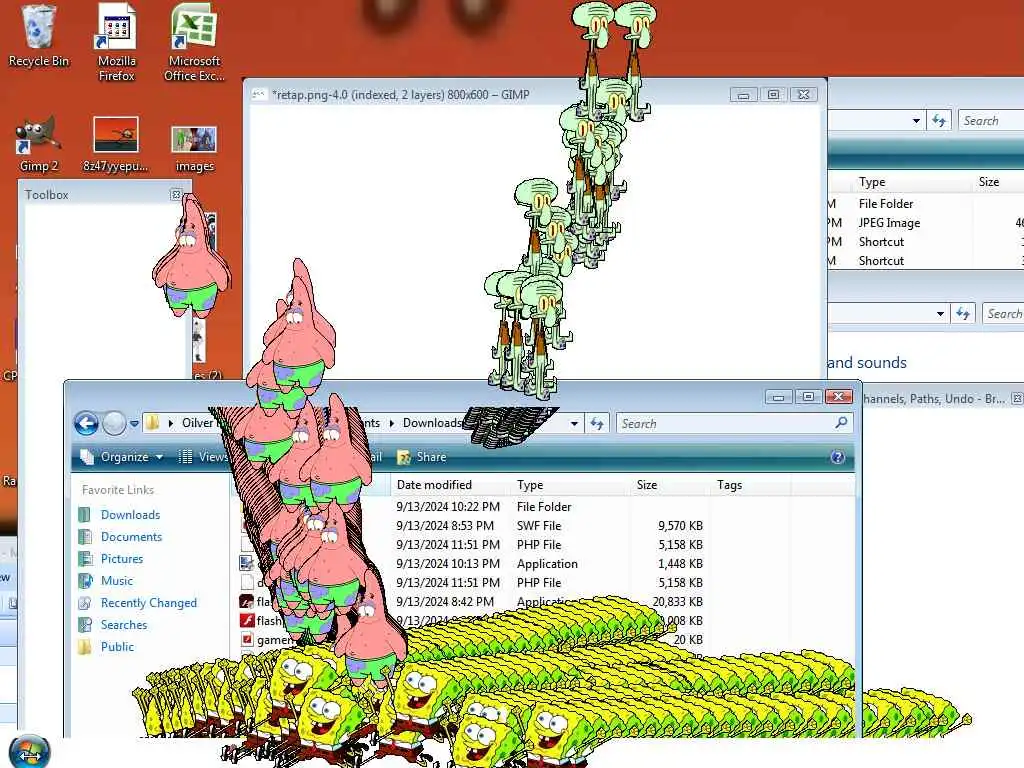The image size is (1024, 768).
Task: Click the 'and sounds' link
Action: [867, 362]
